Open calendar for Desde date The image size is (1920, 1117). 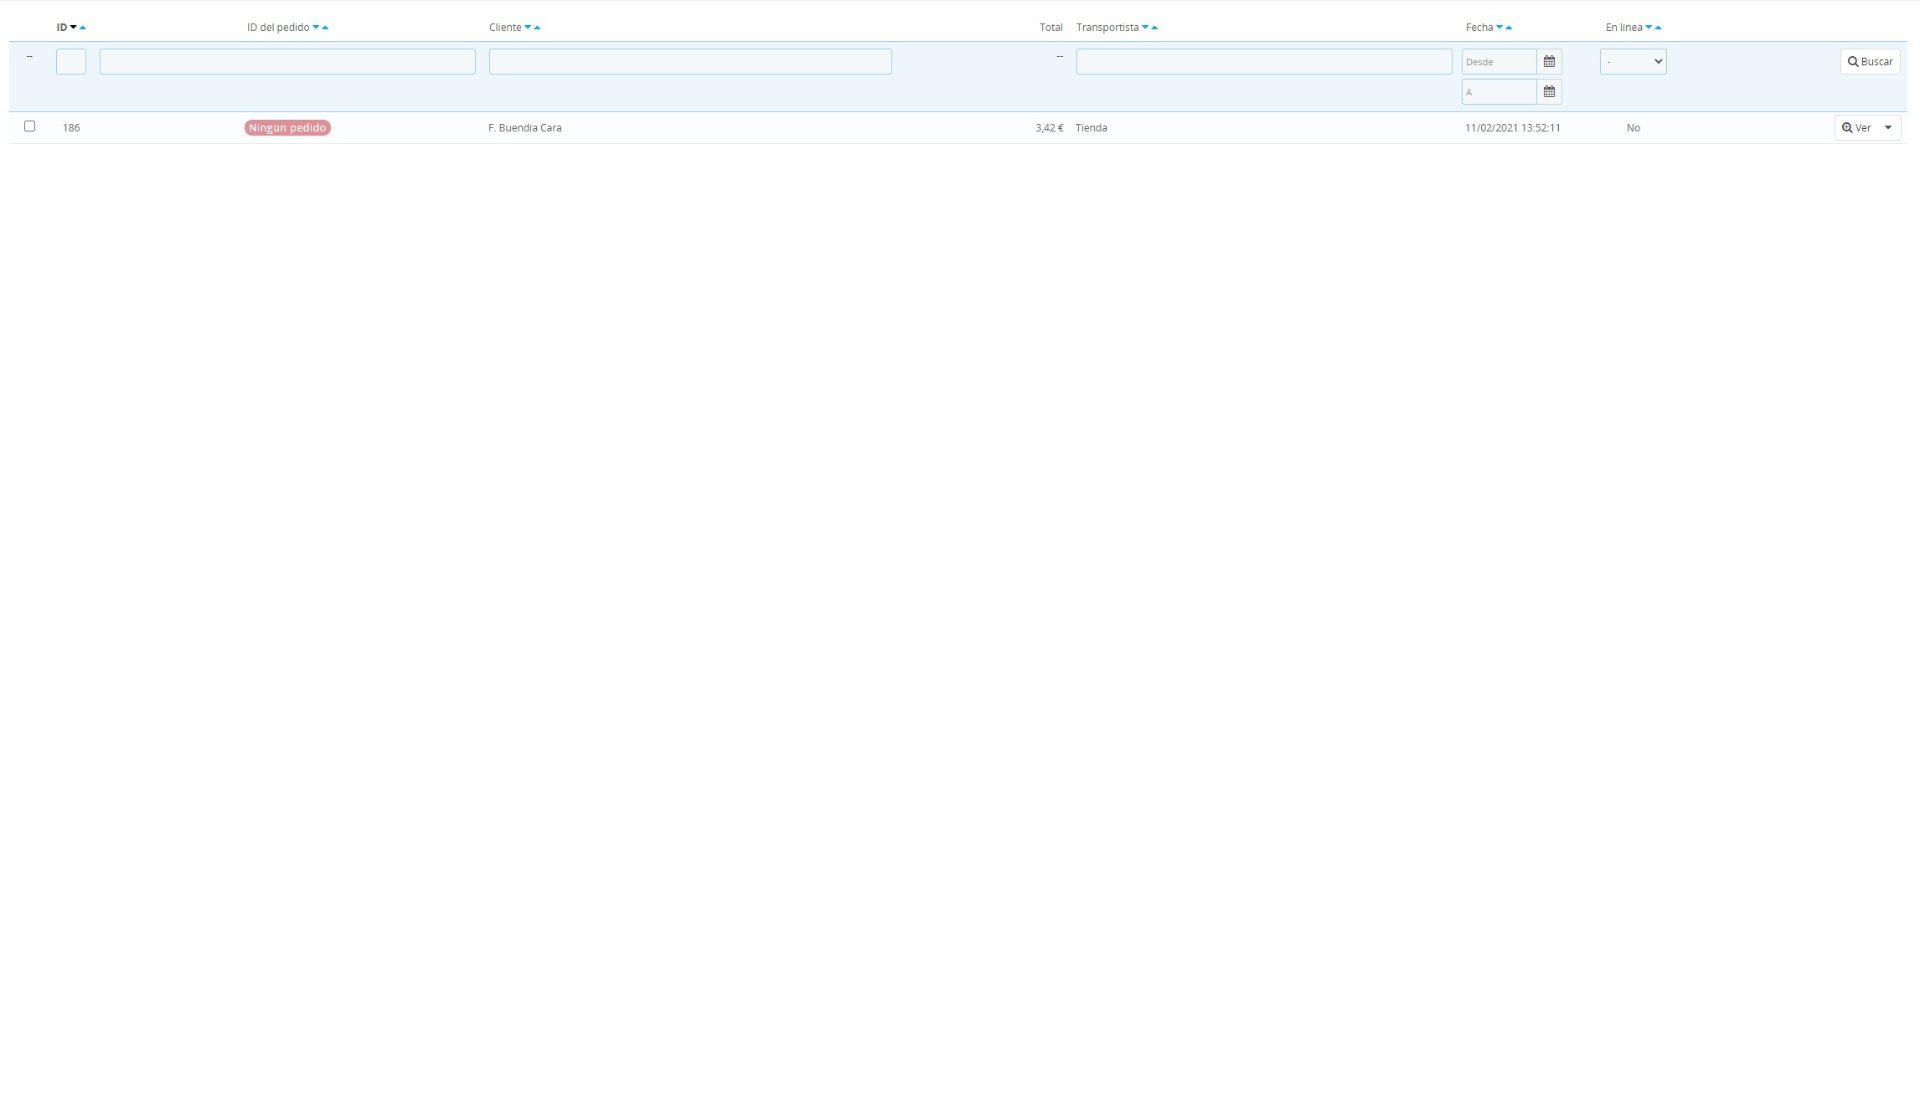click(x=1549, y=62)
